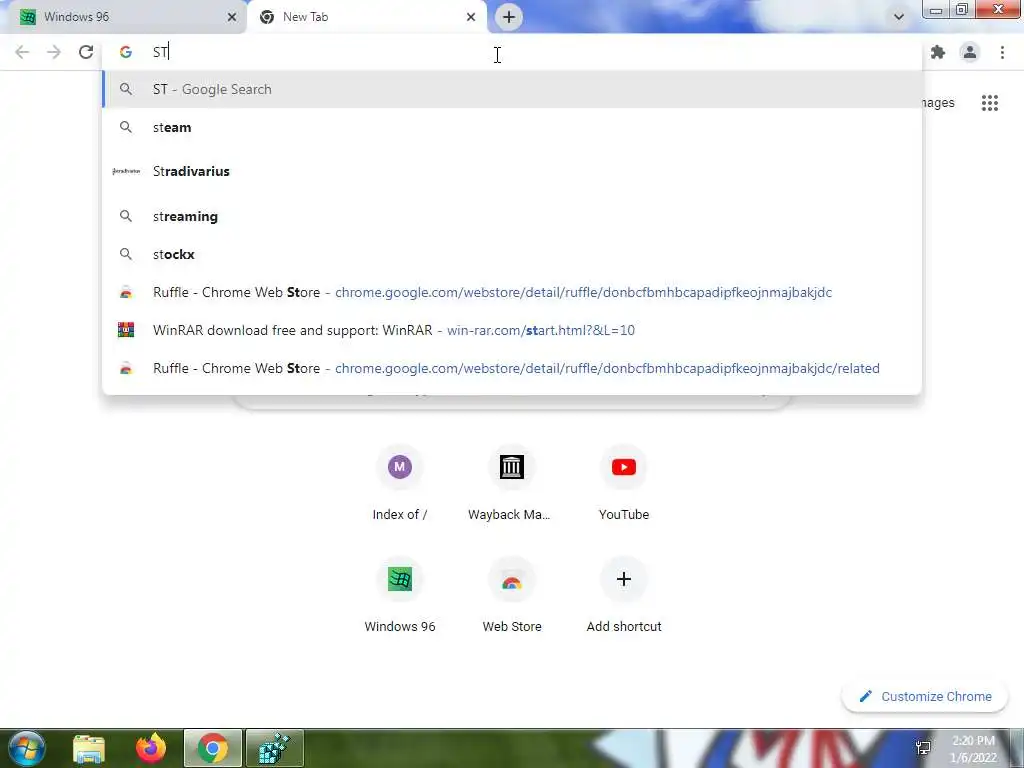Viewport: 1024px width, 768px height.
Task: Add a new shortcut with plus tile
Action: coord(624,596)
